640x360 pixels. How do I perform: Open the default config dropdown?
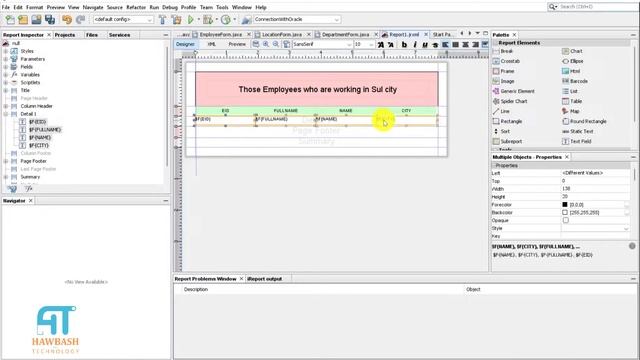pos(123,20)
